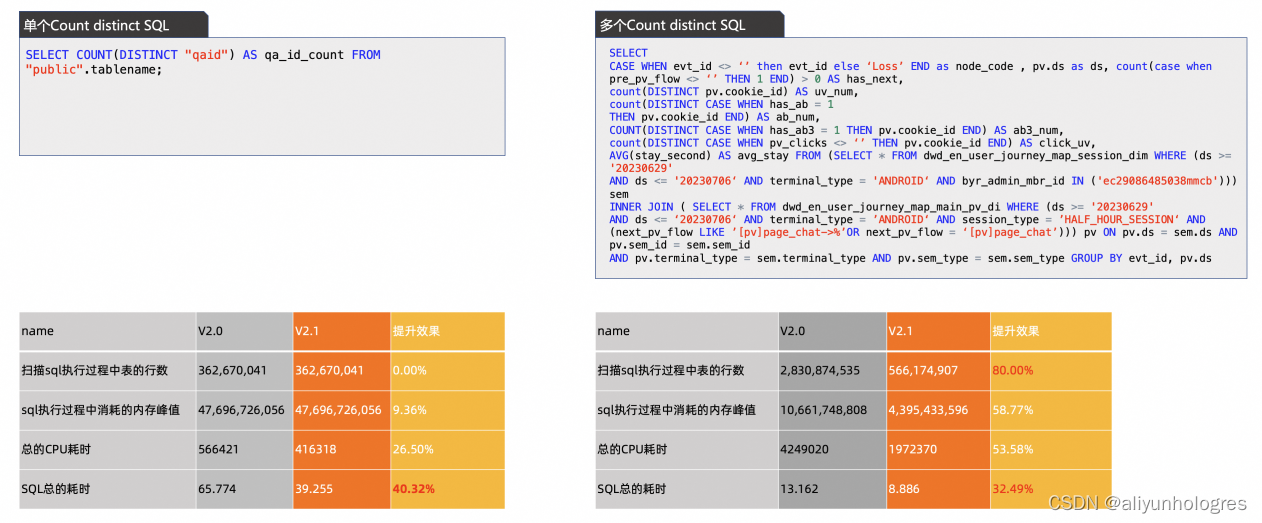Viewport: 1262px width, 523px height.
Task: Click the CPU time value 4249020
Action: click(832, 450)
